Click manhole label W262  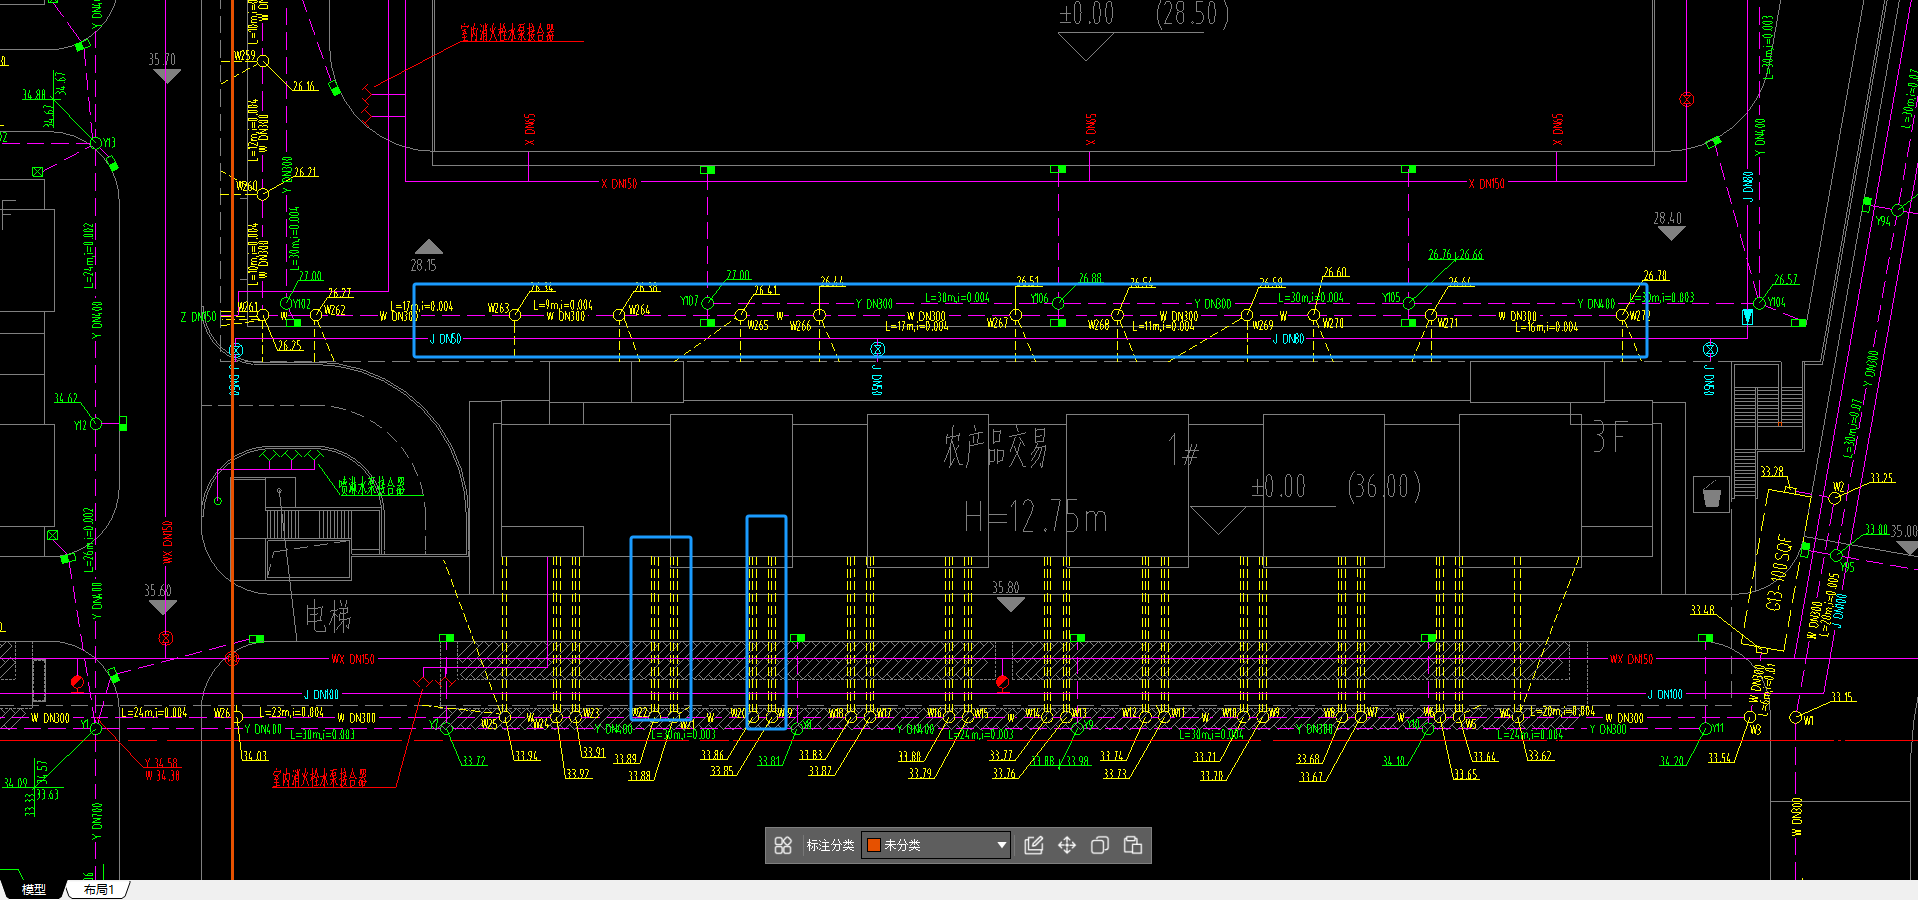[x=335, y=311]
